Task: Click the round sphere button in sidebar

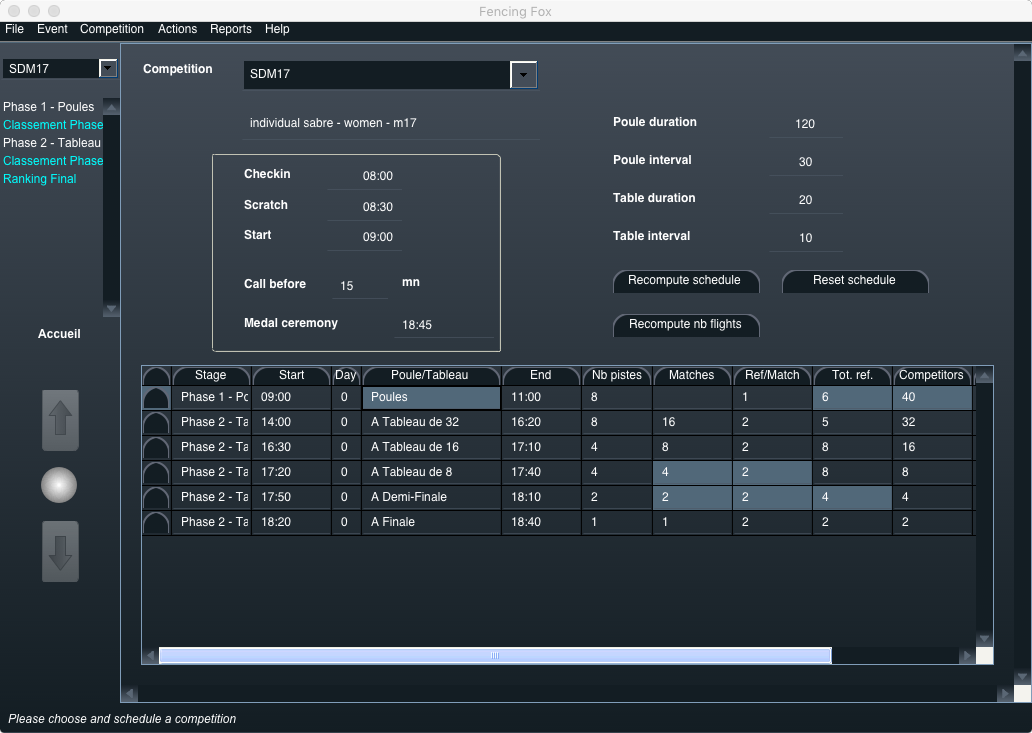Action: [x=59, y=485]
